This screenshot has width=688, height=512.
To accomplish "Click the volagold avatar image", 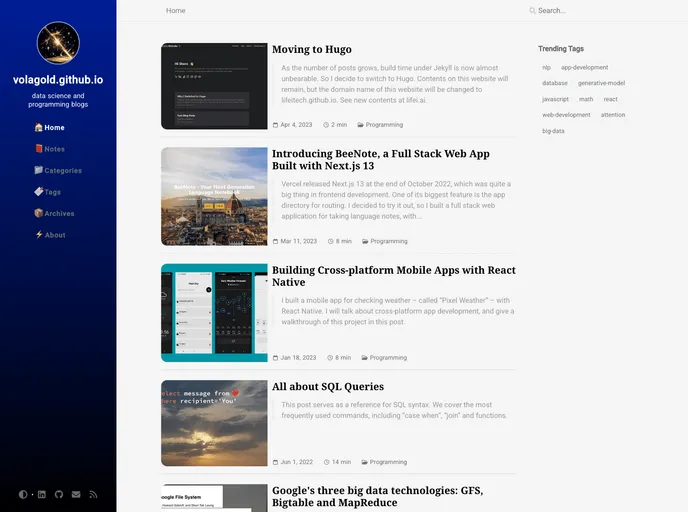I will 58,43.
